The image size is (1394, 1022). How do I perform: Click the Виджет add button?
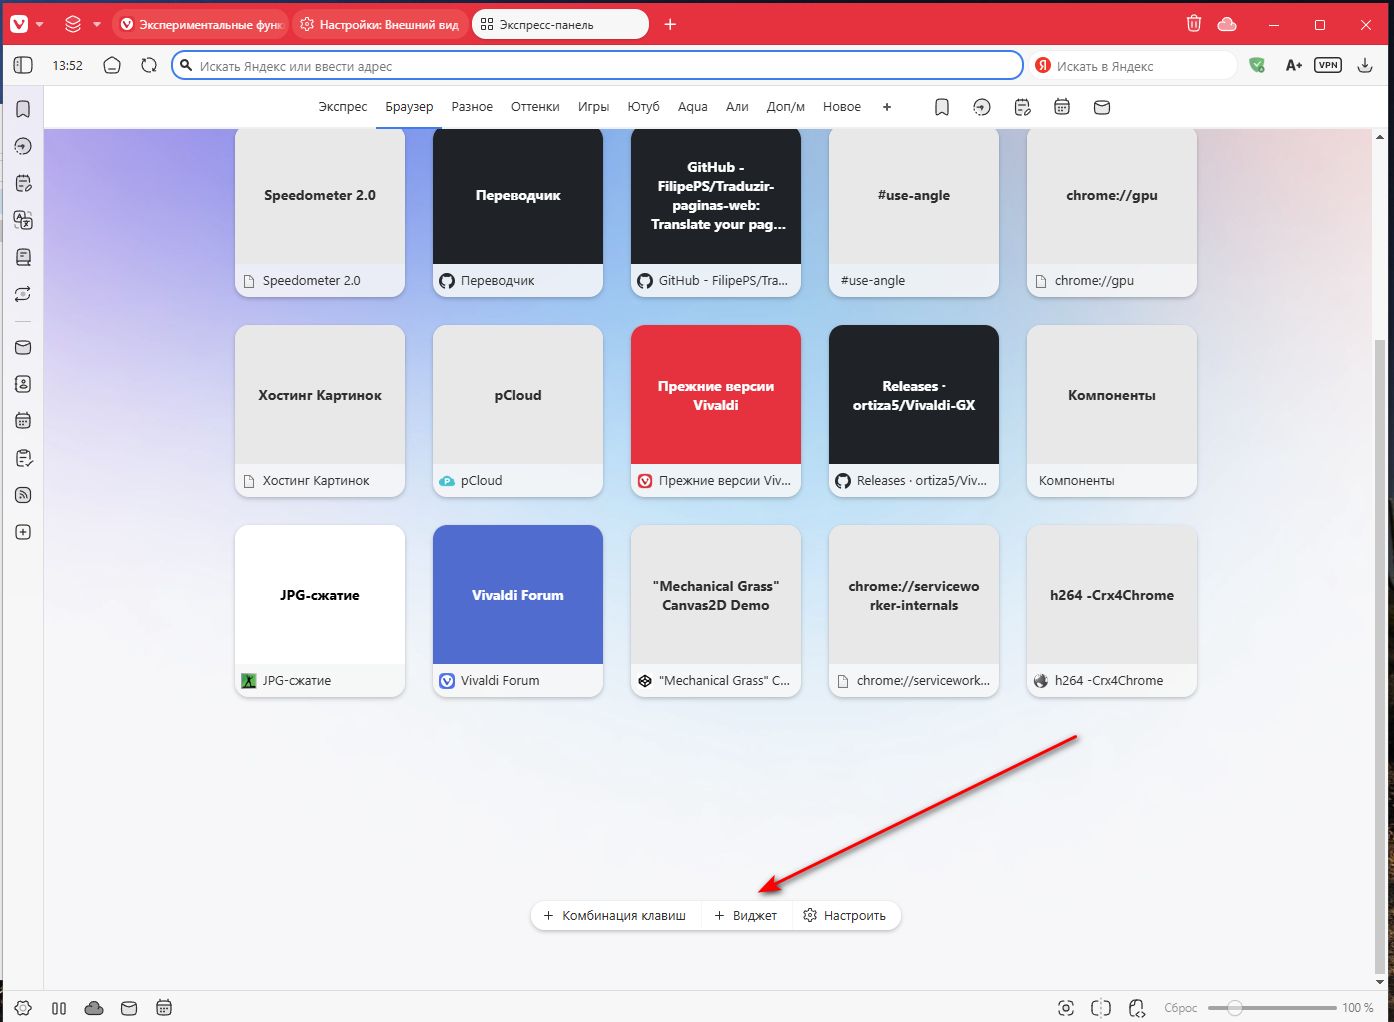[x=746, y=915]
